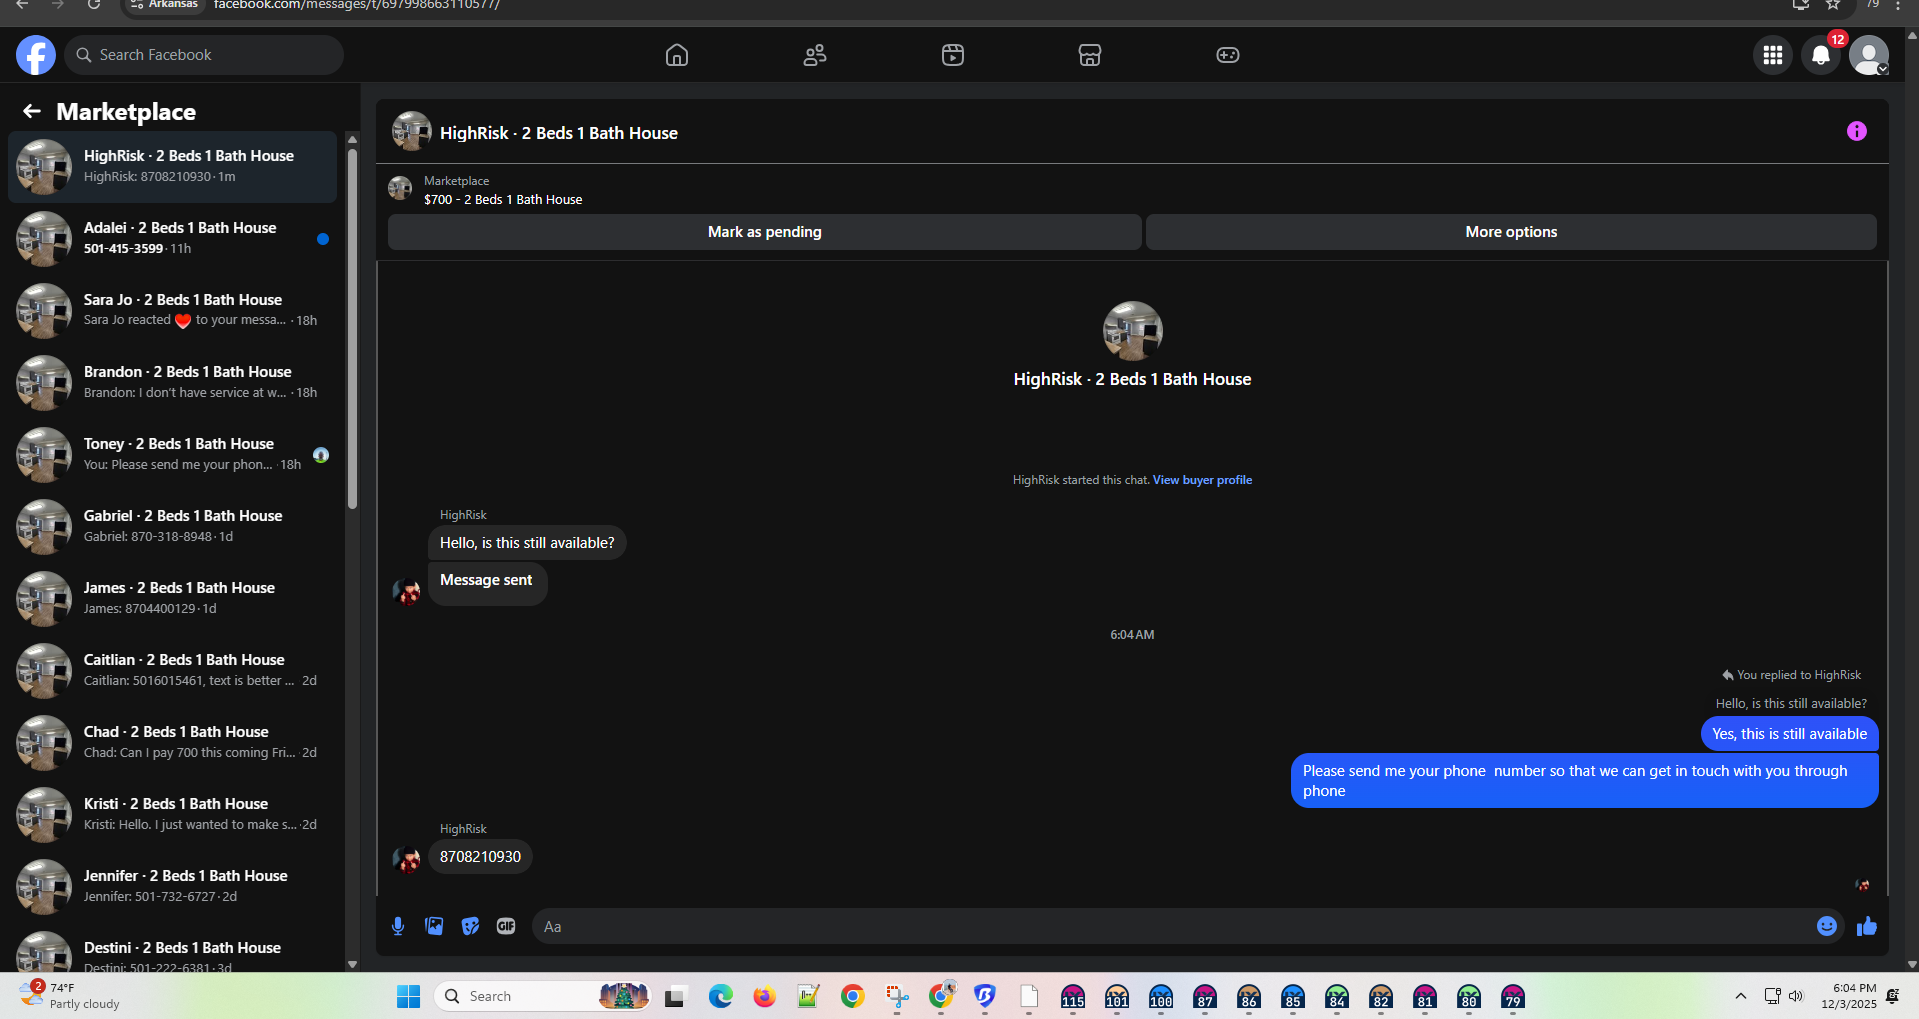Open Jennifer conversation
This screenshot has height=1019, width=1919.
tap(172, 887)
